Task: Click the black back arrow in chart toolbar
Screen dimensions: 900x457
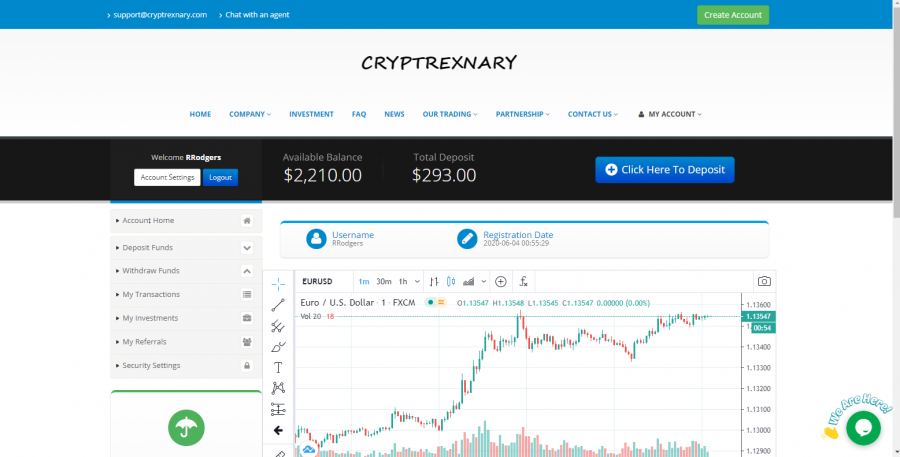Action: point(278,430)
